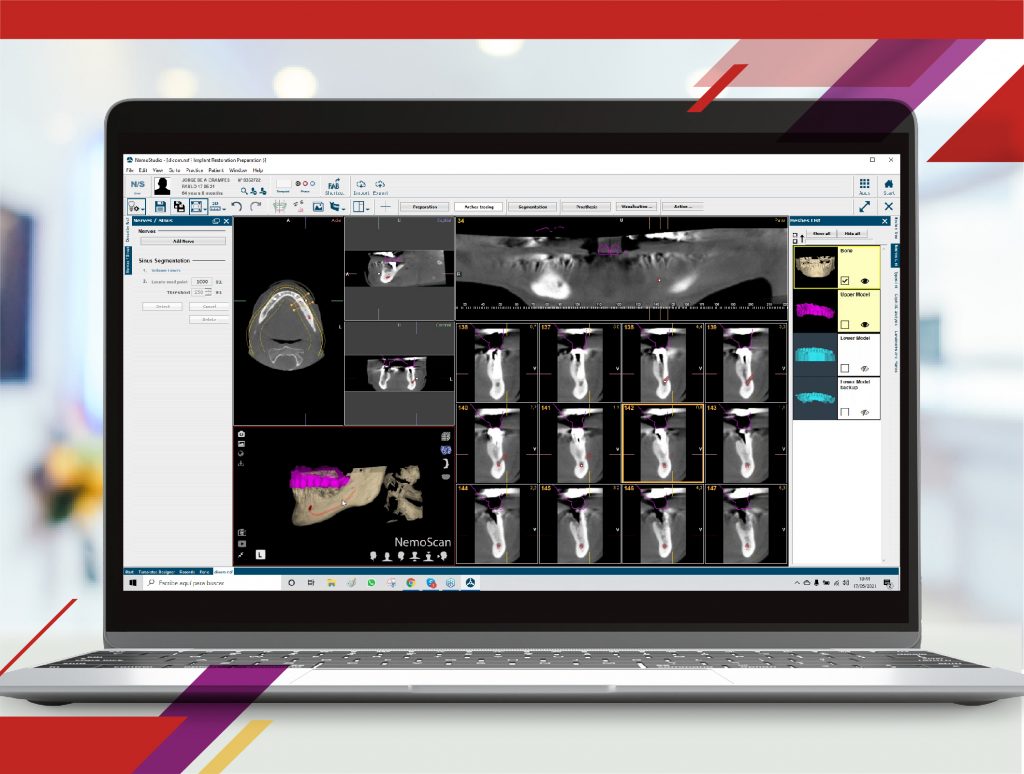Open the Window menu
Image resolution: width=1024 pixels, height=774 pixels.
pyautogui.click(x=238, y=170)
